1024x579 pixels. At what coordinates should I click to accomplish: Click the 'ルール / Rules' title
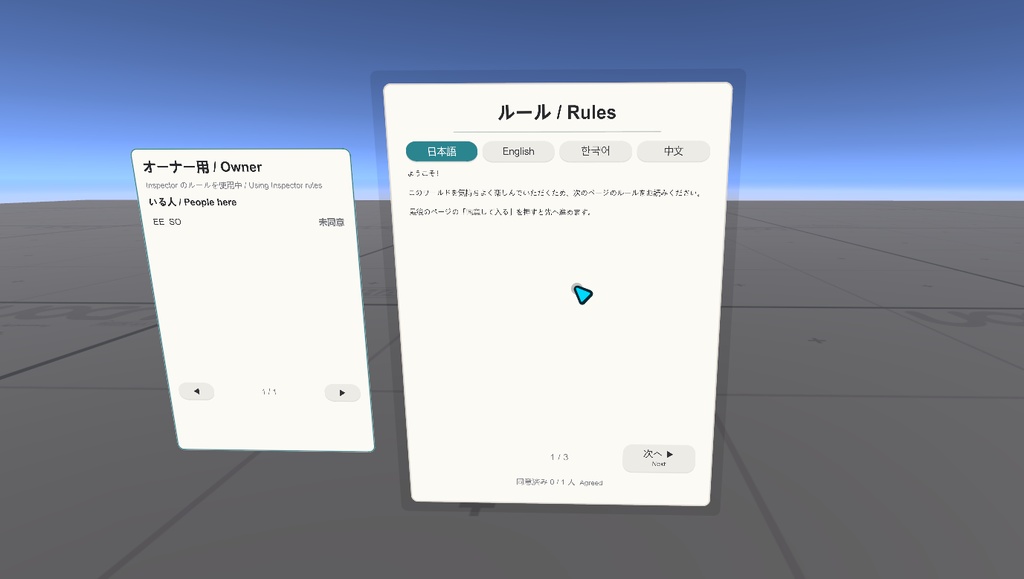coord(557,112)
